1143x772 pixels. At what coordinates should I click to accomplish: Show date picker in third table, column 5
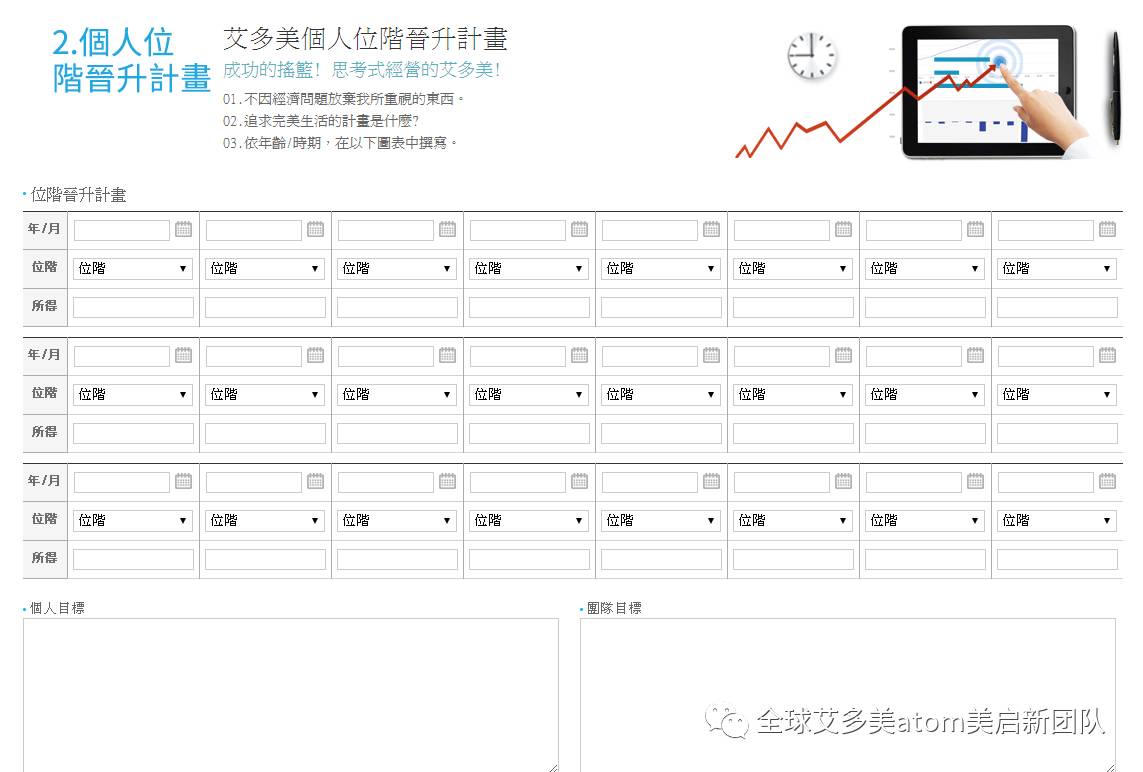click(x=711, y=481)
